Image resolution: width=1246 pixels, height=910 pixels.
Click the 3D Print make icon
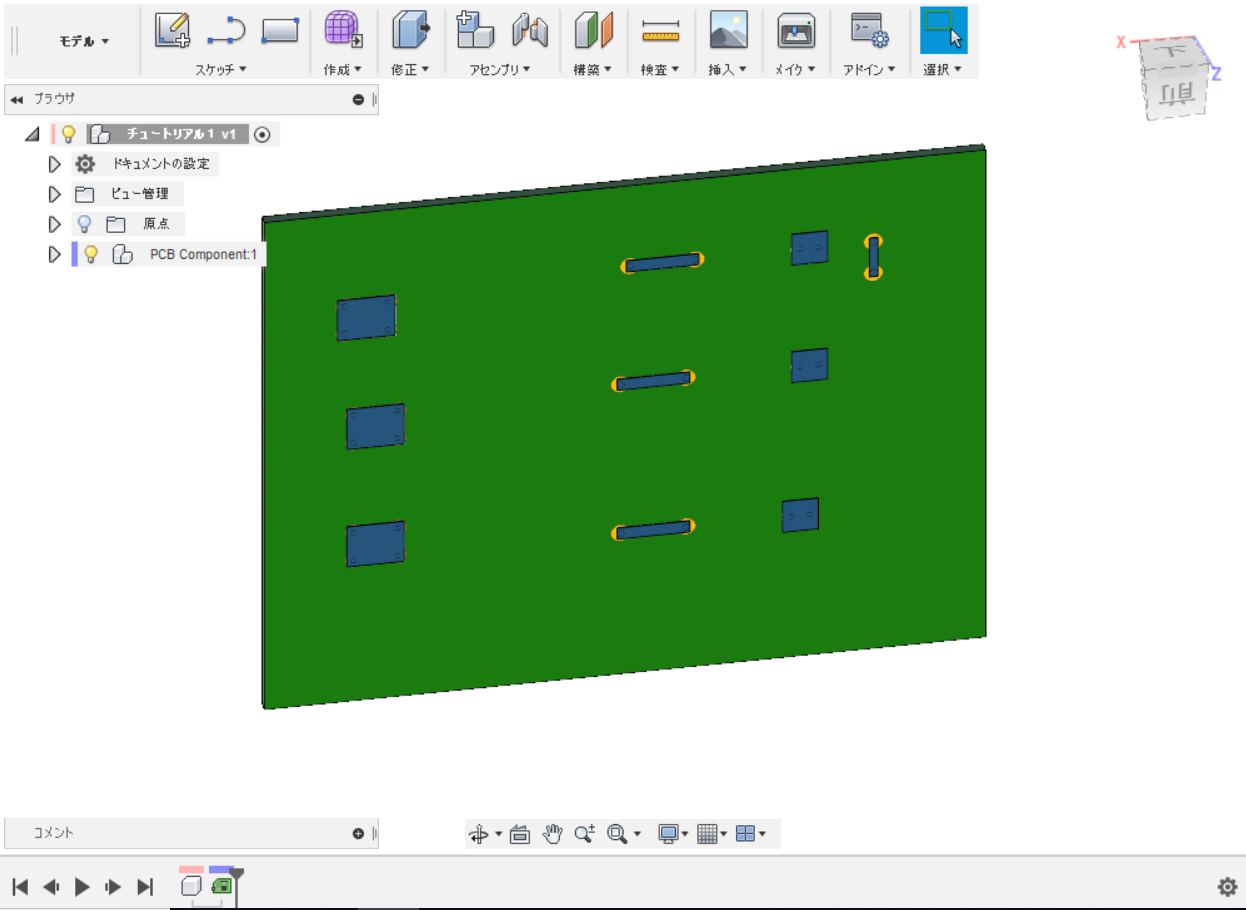(796, 32)
